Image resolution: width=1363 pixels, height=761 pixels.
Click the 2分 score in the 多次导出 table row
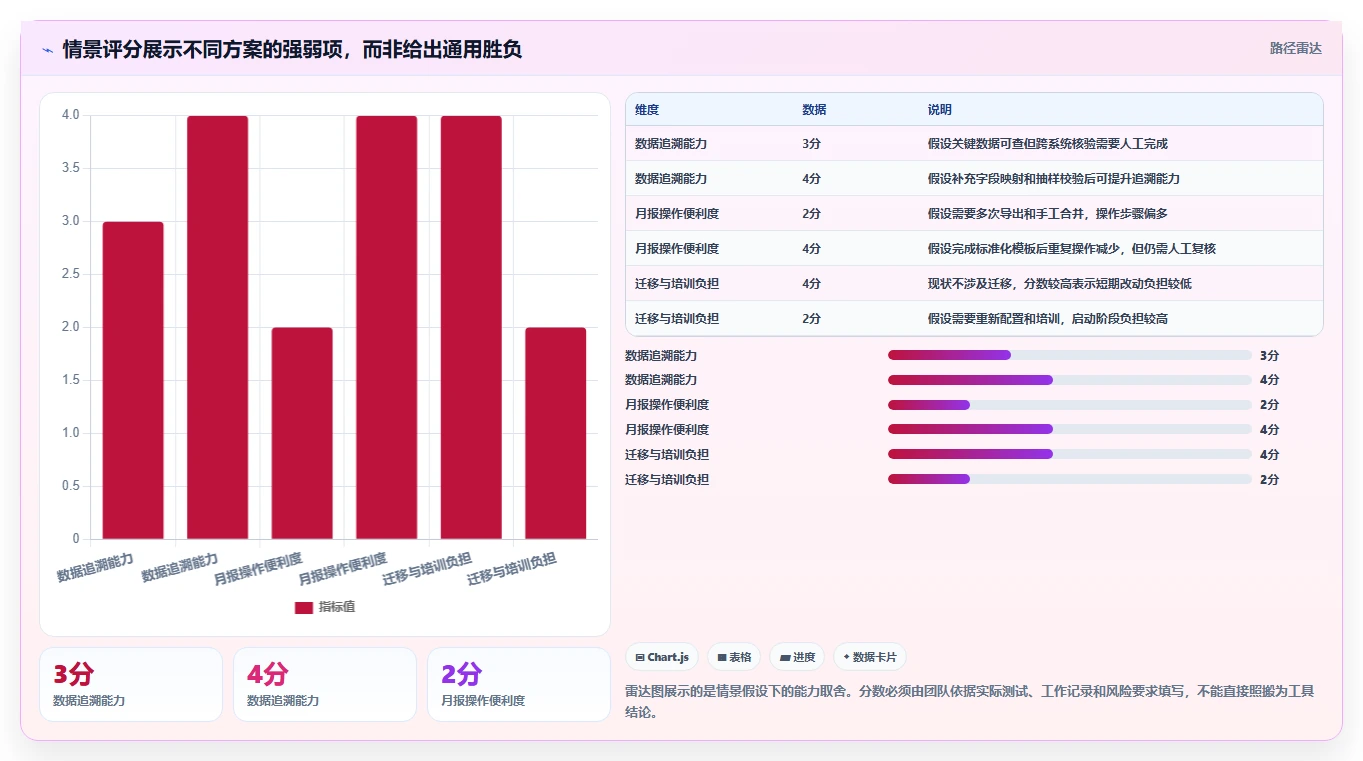click(811, 214)
